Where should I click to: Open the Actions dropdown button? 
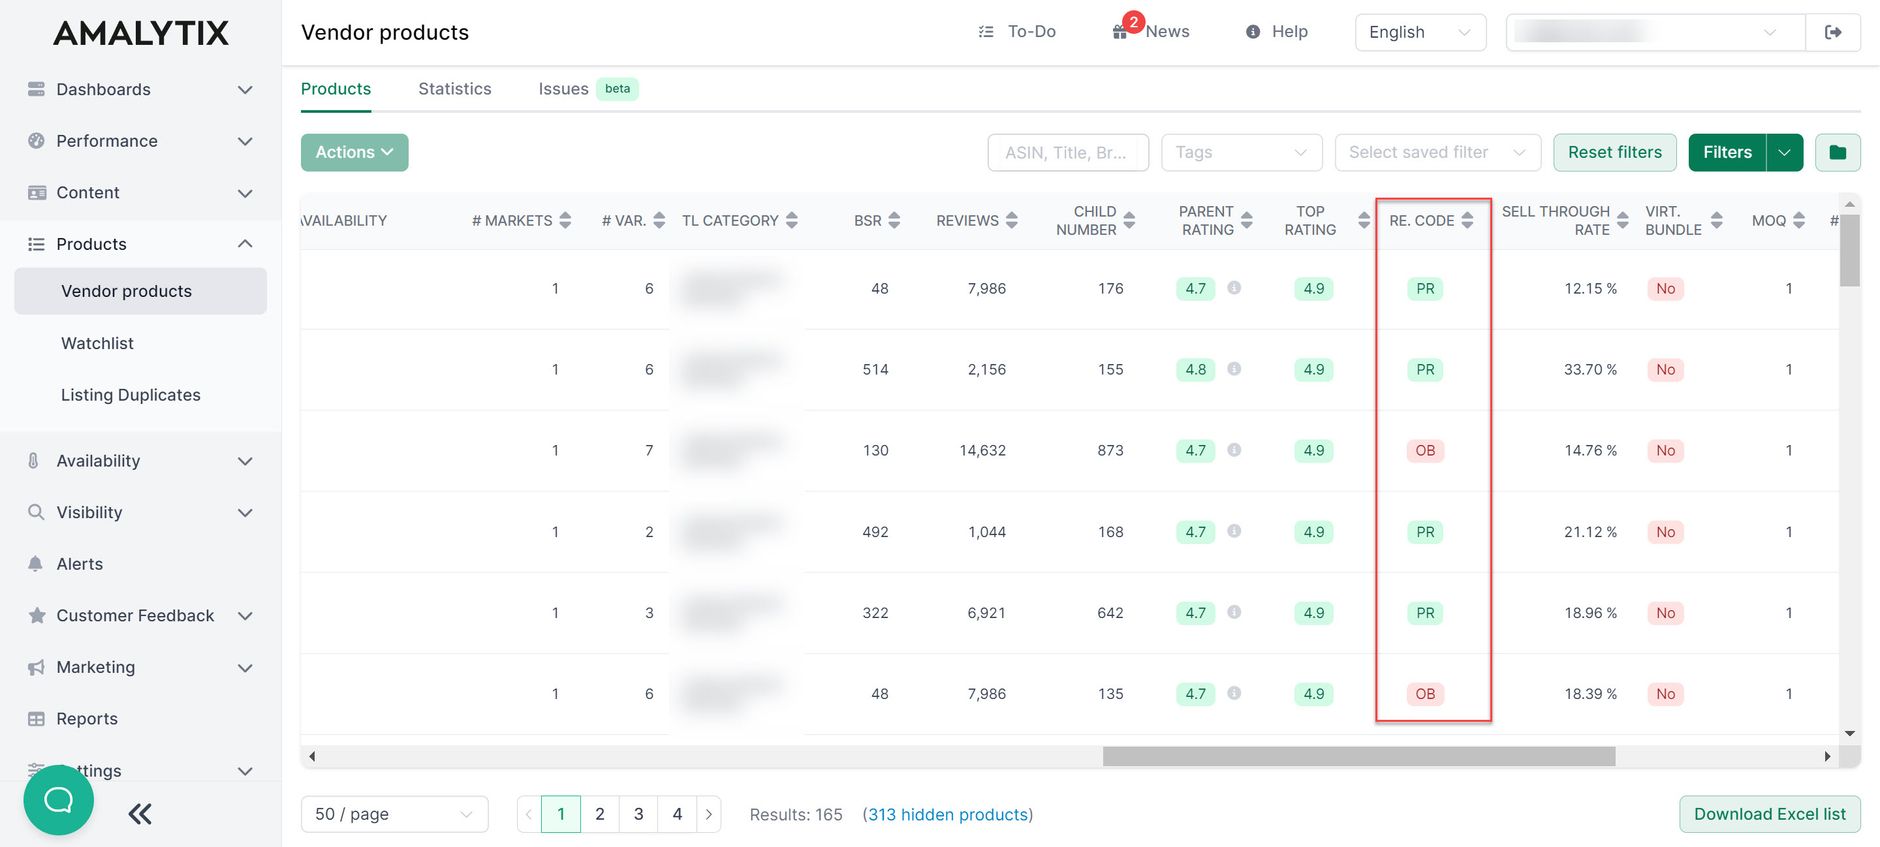[x=354, y=152]
